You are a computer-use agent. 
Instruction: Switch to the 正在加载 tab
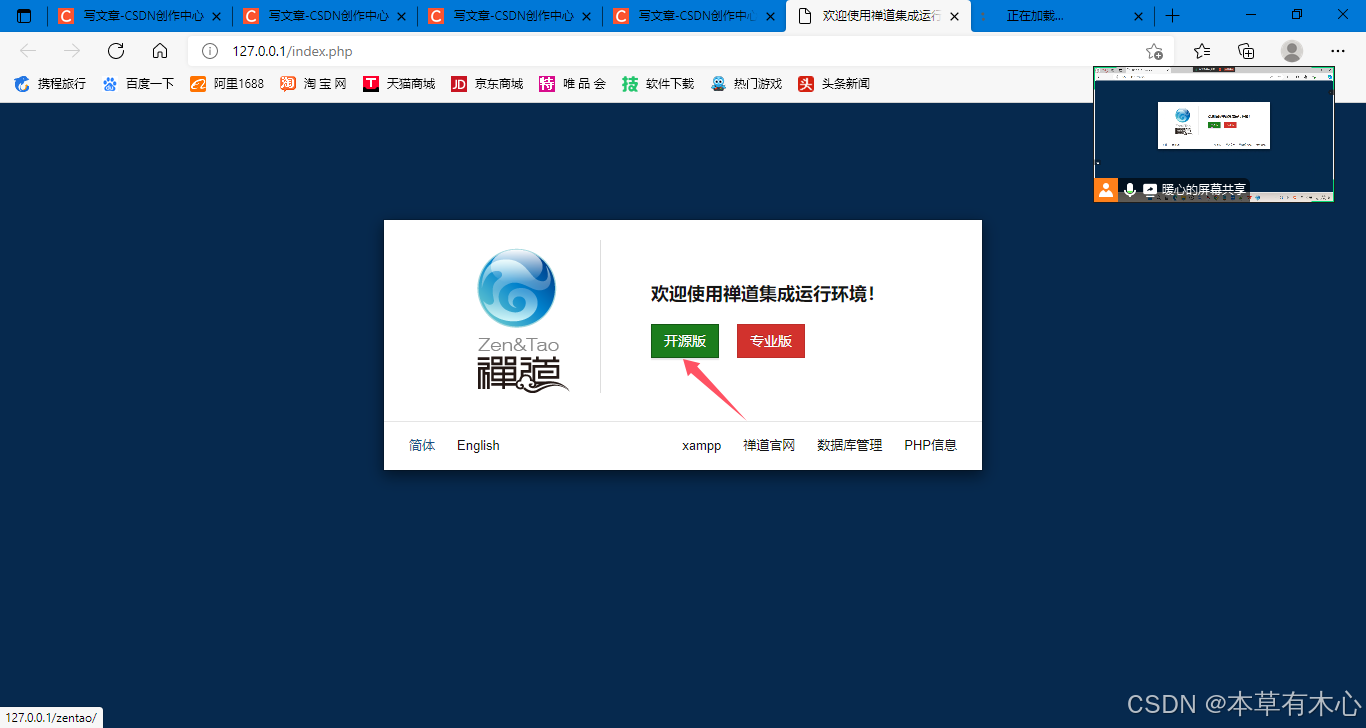tap(1061, 16)
